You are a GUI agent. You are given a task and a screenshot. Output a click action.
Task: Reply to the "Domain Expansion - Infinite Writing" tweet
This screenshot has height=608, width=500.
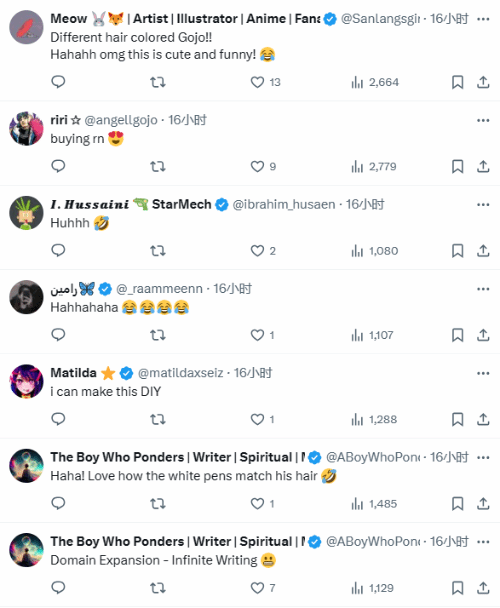58,587
